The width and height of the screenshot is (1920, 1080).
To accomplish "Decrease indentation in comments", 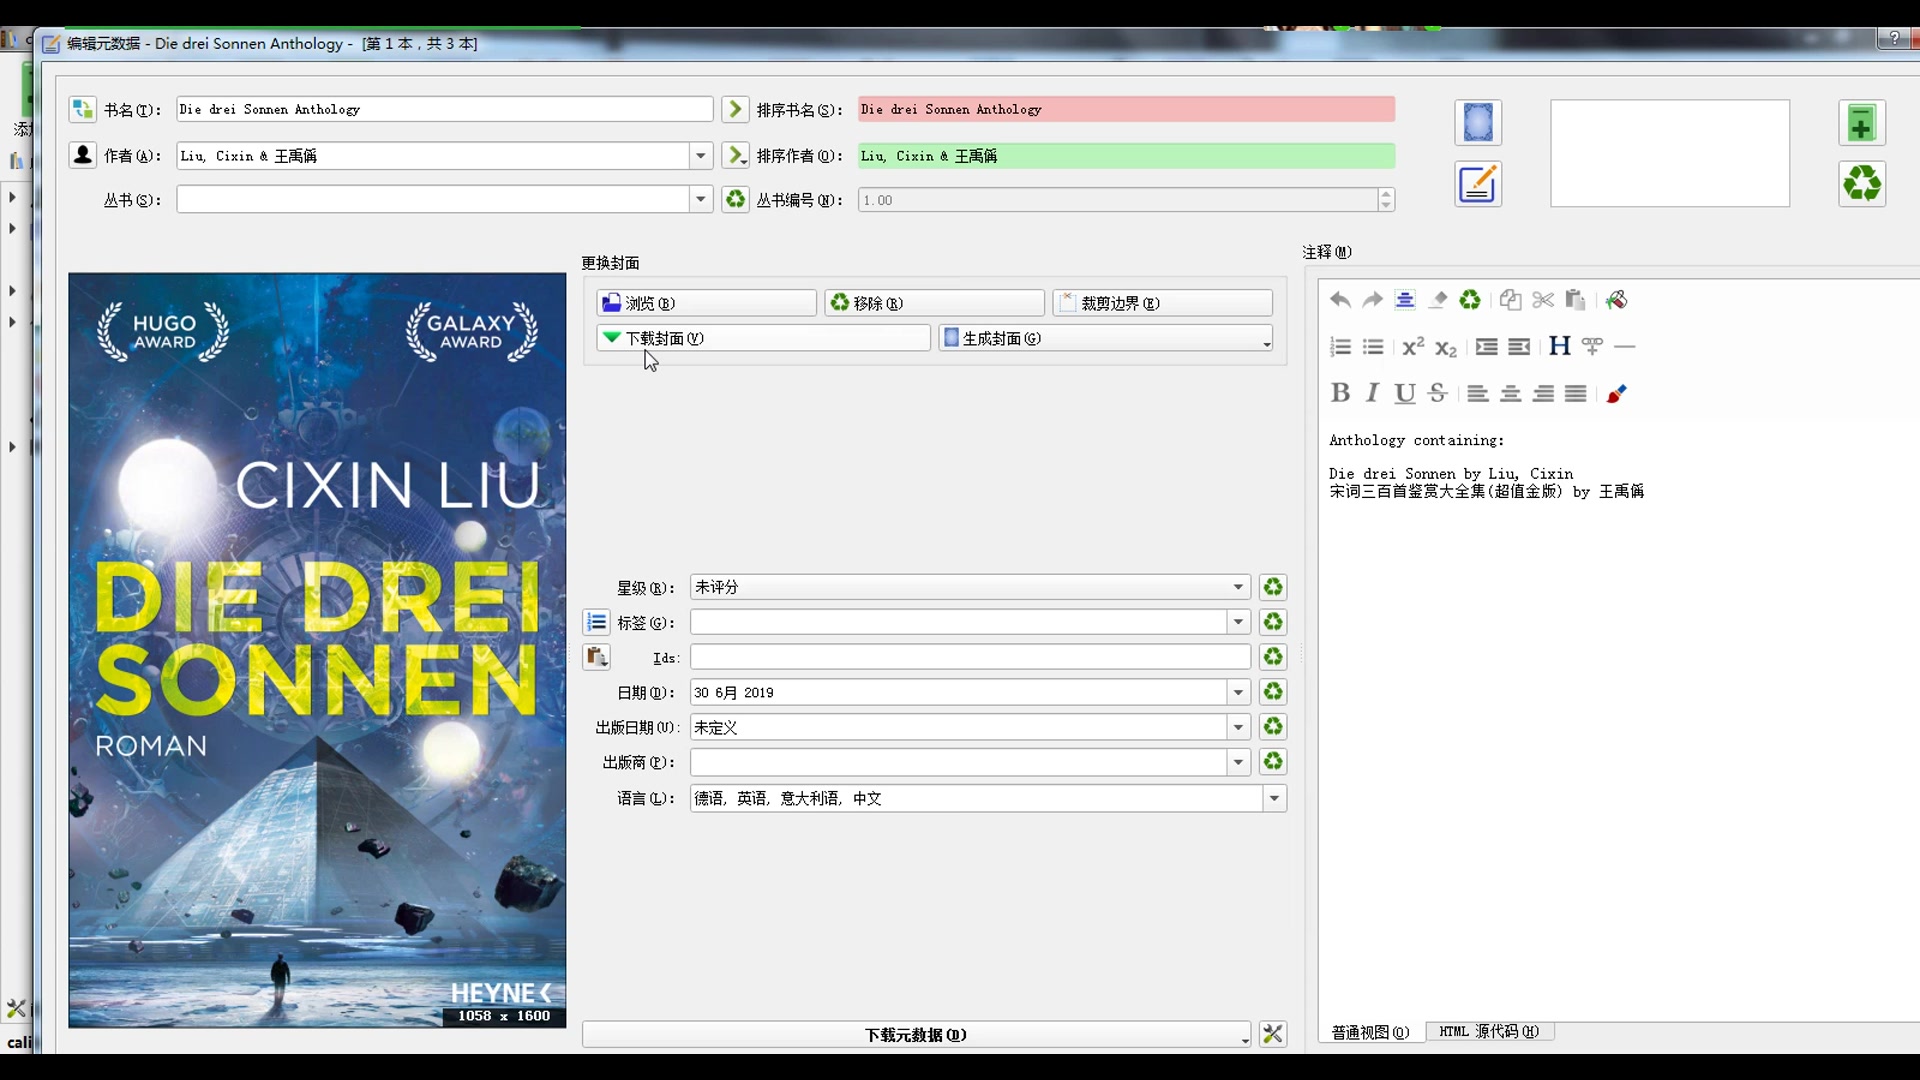I will pyautogui.click(x=1519, y=347).
